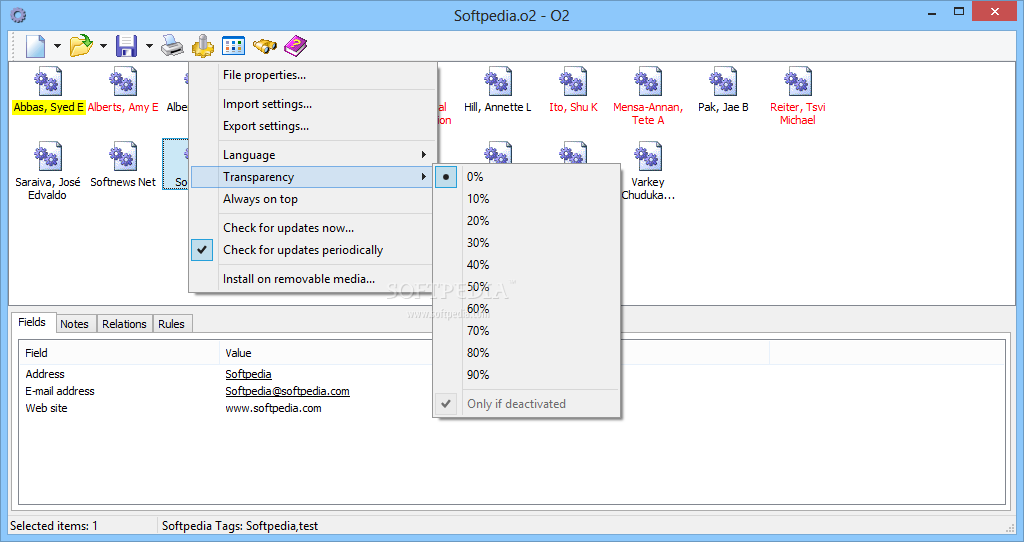The width and height of the screenshot is (1024, 542).
Task: Toggle Always on top option
Action: (x=313, y=199)
